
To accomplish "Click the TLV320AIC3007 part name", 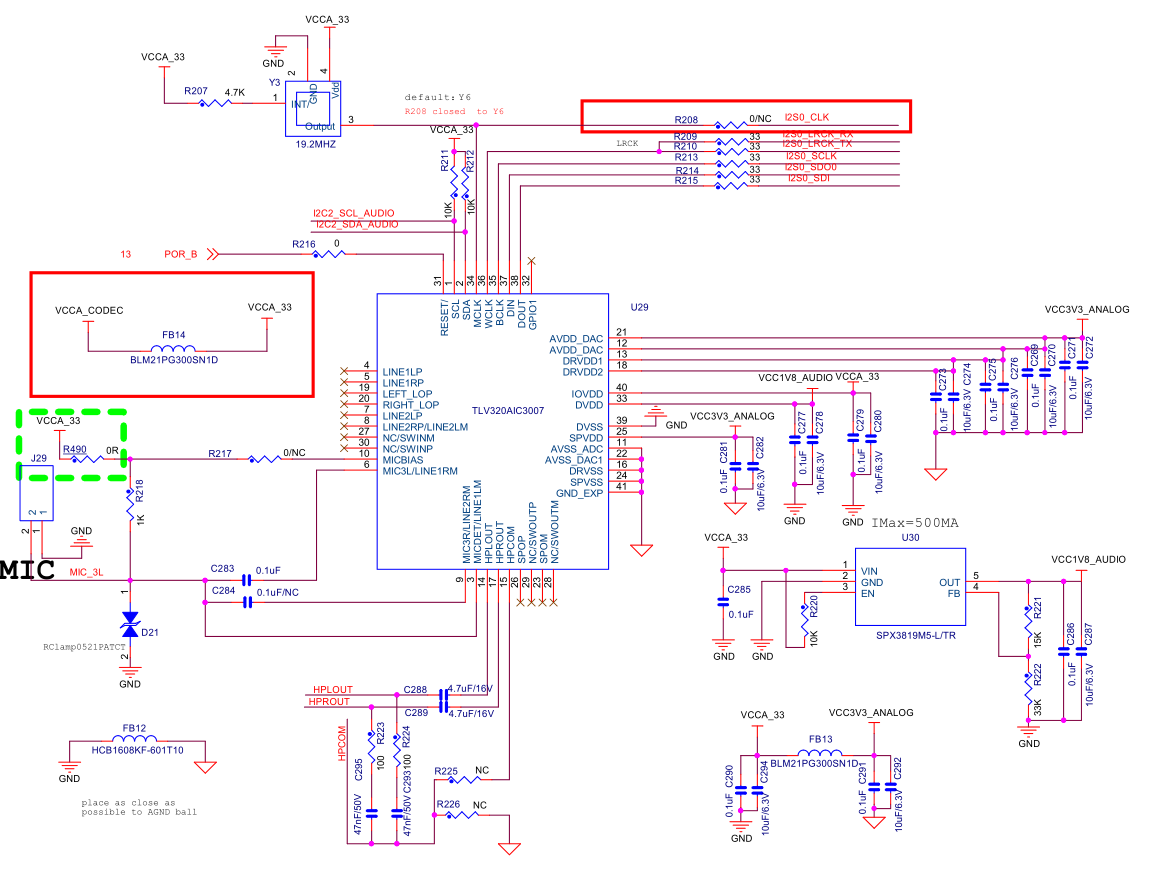I will click(507, 411).
